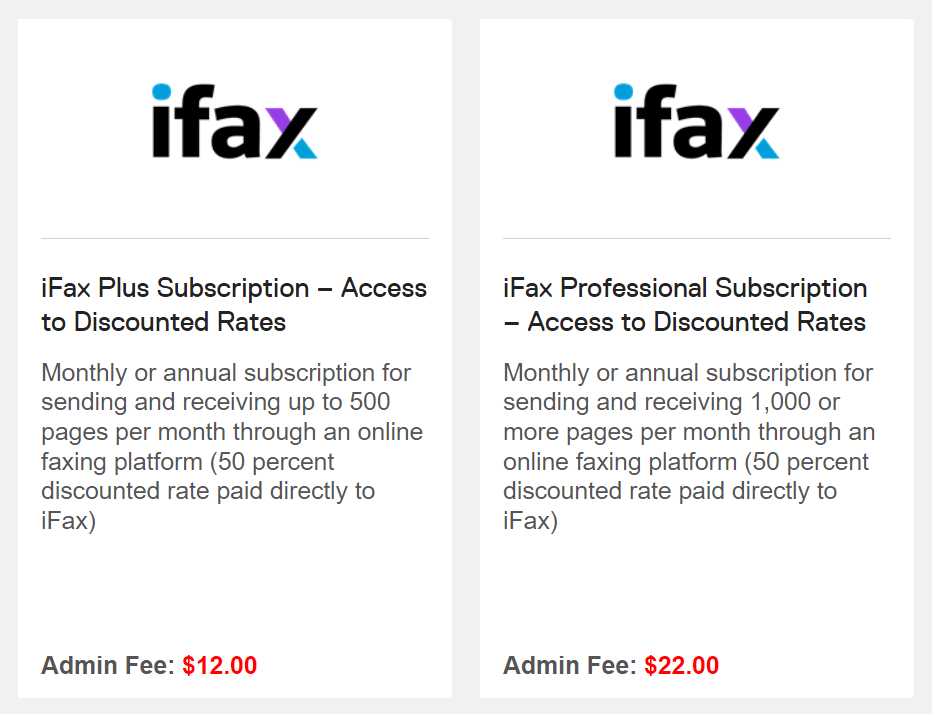Select the iFax Professional Subscription product card
Viewport: 932px width, 714px height.
coord(697,358)
